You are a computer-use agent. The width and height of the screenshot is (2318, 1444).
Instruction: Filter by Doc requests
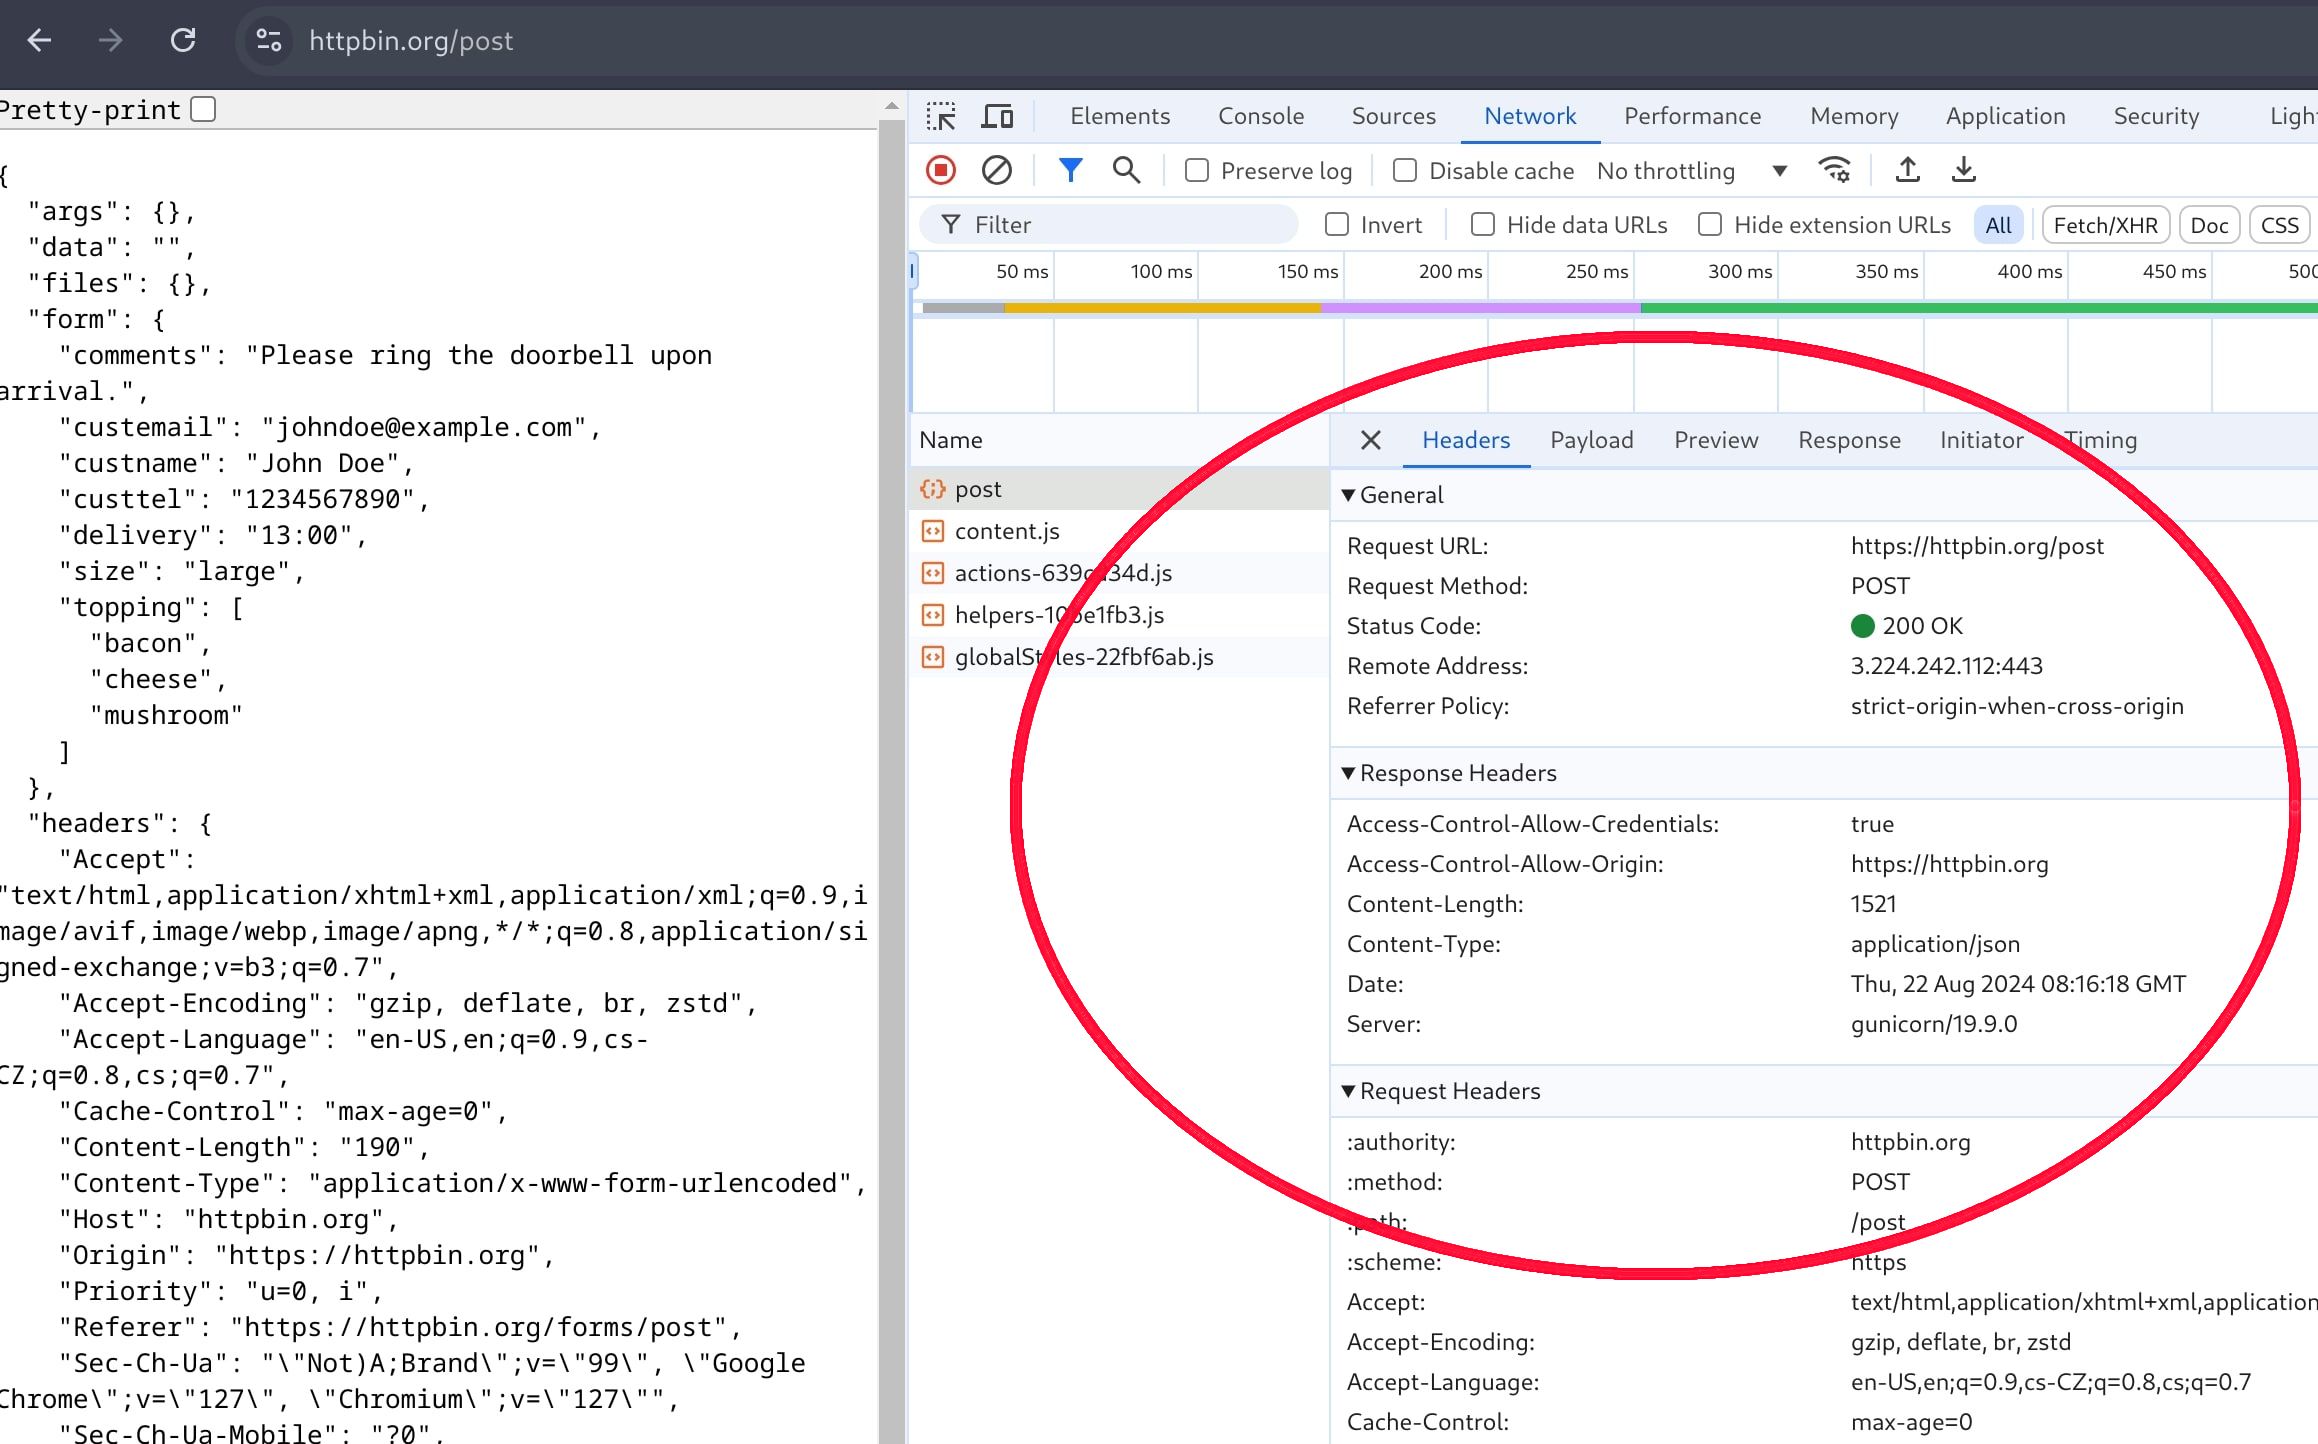click(2209, 225)
